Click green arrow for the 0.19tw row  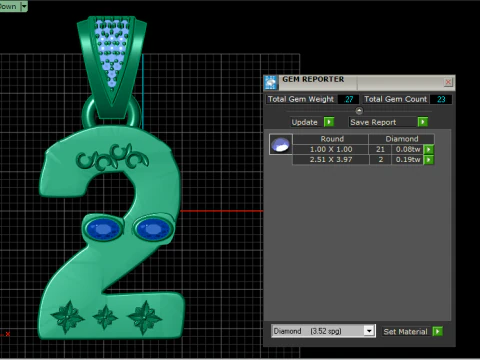tap(428, 160)
